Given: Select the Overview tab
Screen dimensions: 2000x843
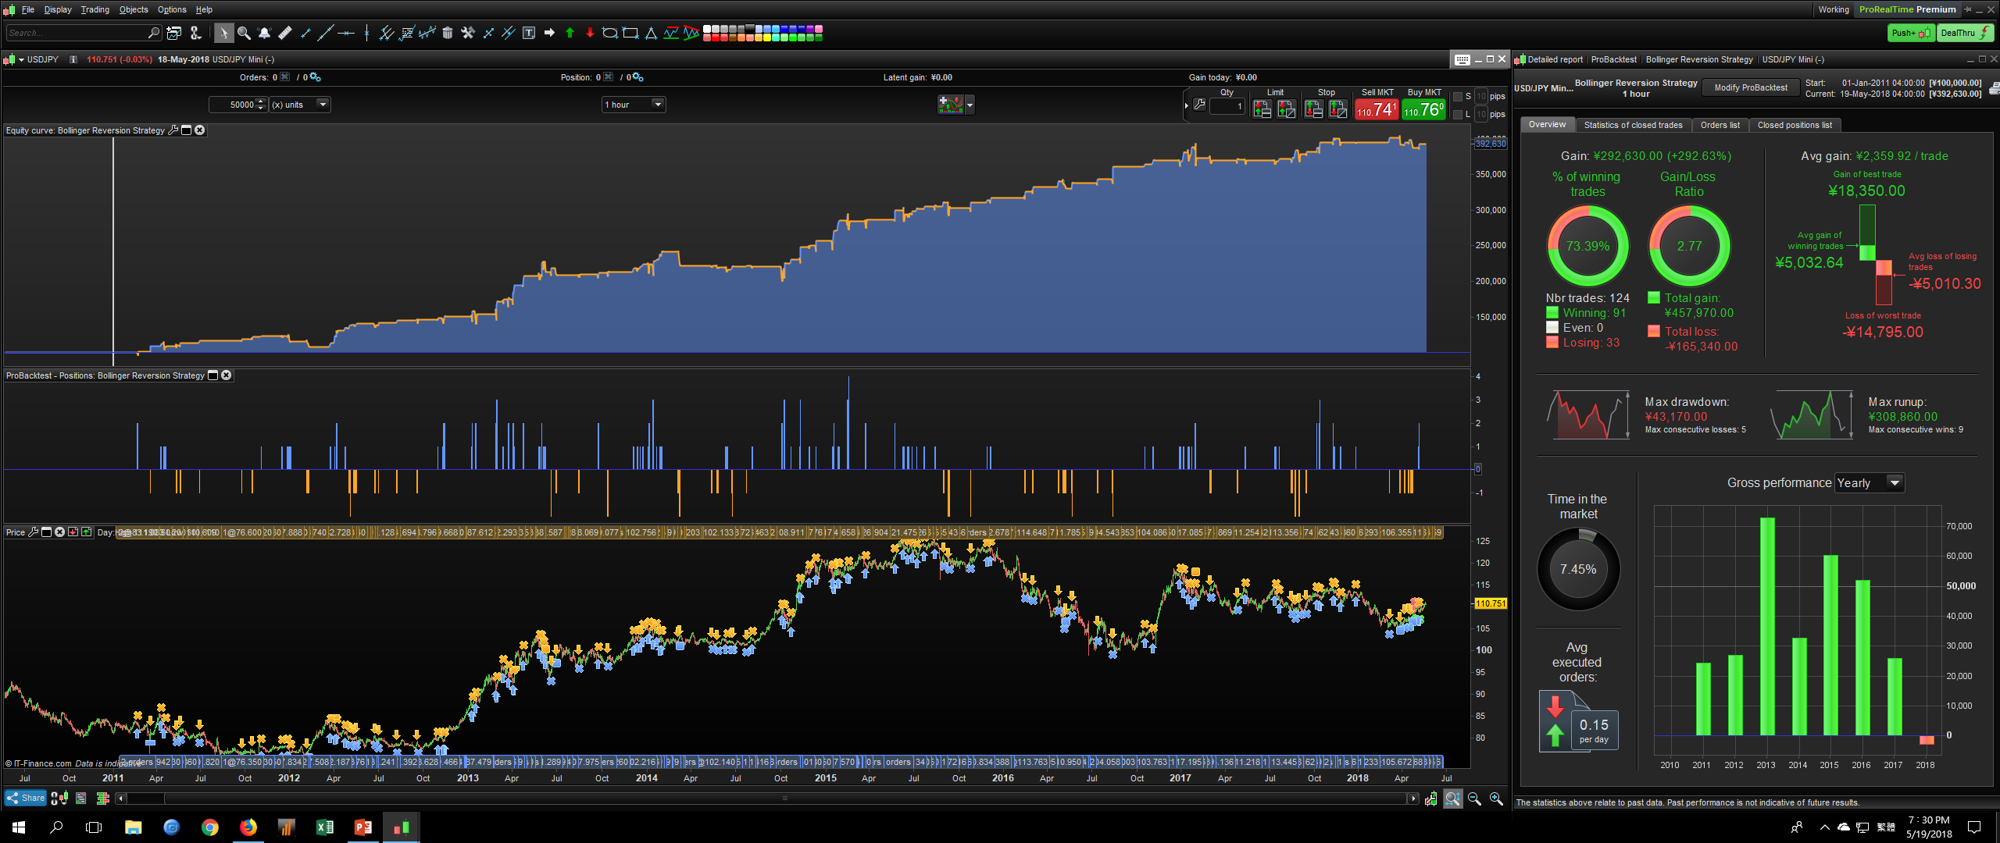Looking at the screenshot, I should [1547, 125].
